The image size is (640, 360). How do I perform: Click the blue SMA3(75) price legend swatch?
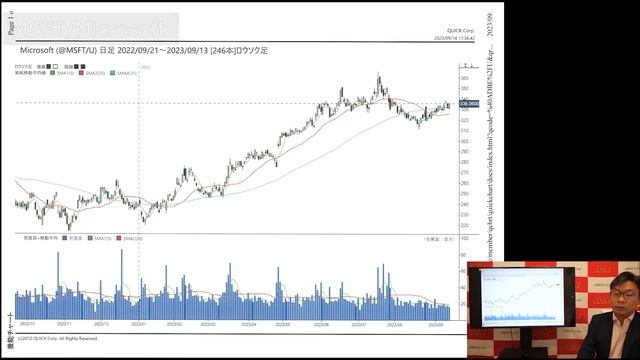tap(113, 73)
